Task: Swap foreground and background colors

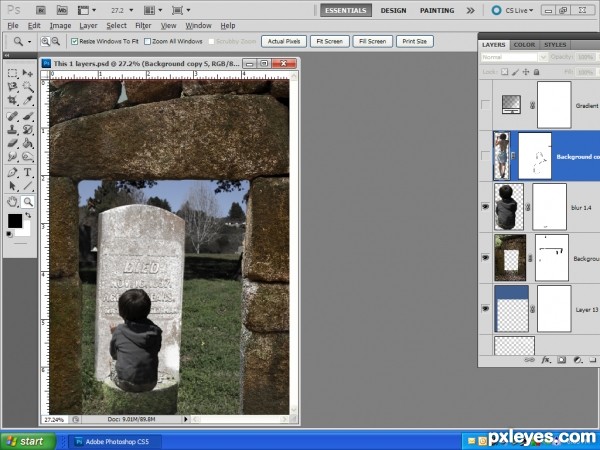Action: pos(28,216)
